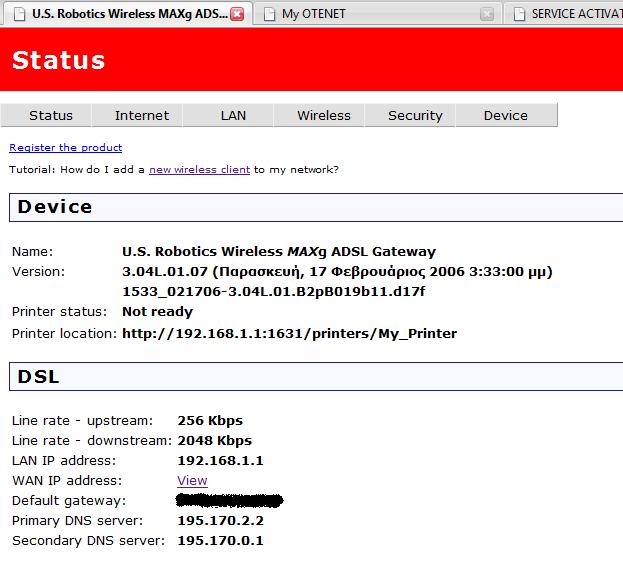Click the device name U.S. Robotics Wireless MAXg ADSL Gateway
623x567 pixels.
pos(279,252)
